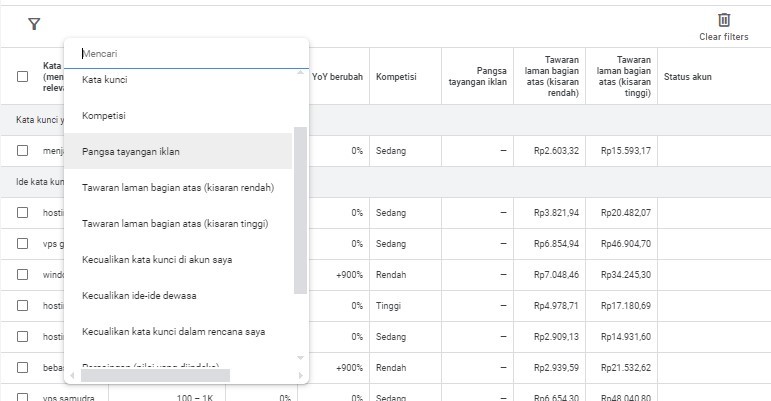Viewport: 771px width, 401px height.
Task: Click +900% in Rp2.939,59 row
Action: tap(349, 368)
